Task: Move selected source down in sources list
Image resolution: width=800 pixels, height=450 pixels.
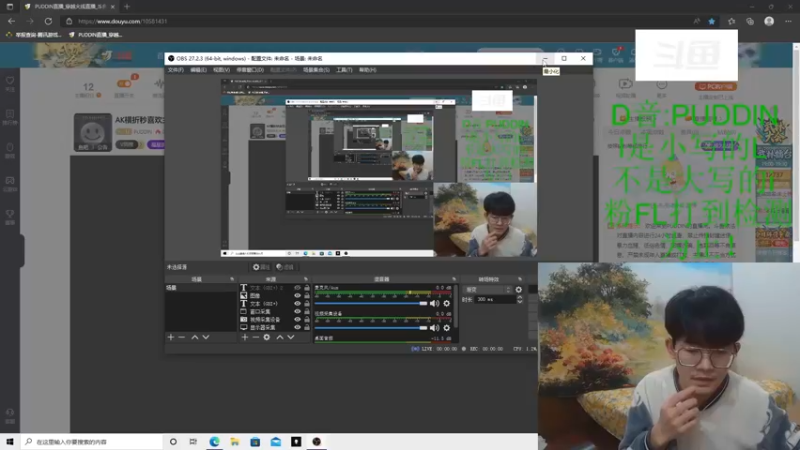Action: click(291, 337)
